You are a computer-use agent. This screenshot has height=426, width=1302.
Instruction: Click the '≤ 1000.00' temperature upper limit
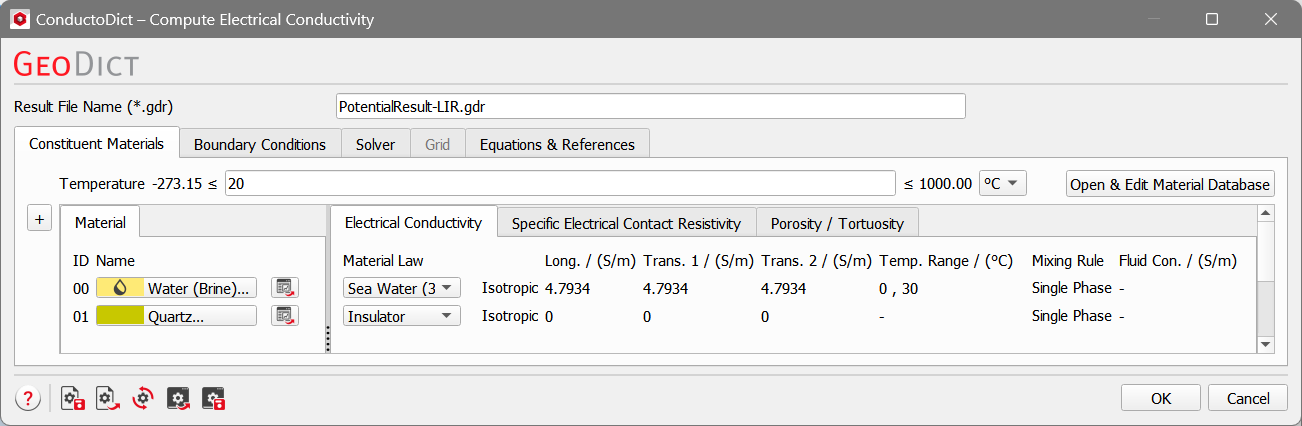[938, 184]
